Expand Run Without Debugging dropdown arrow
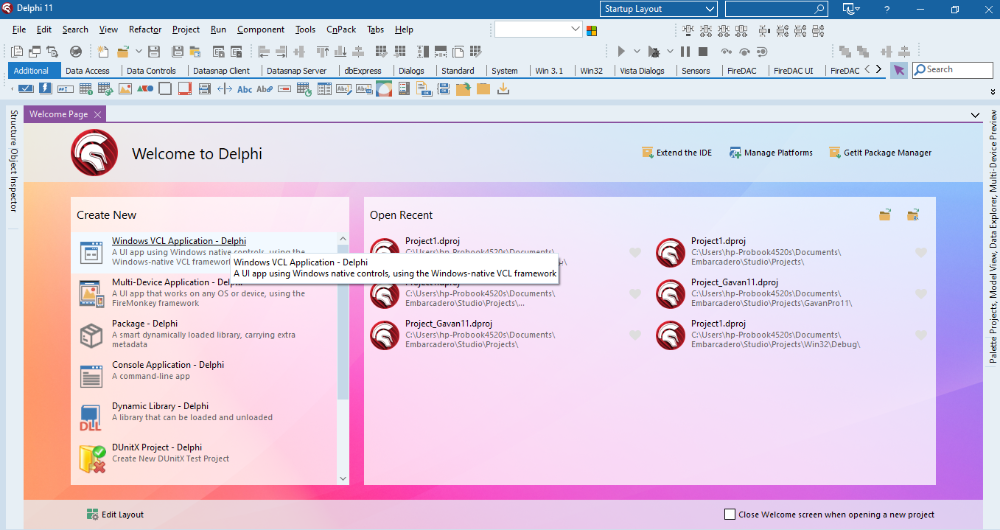Image resolution: width=1000 pixels, height=530 pixels. (x=670, y=51)
